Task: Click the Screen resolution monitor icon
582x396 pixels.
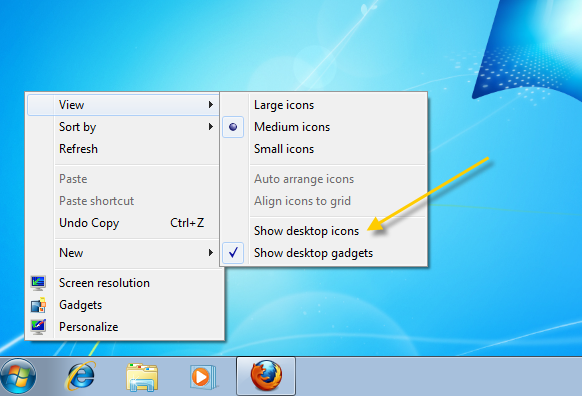Action: click(x=38, y=283)
